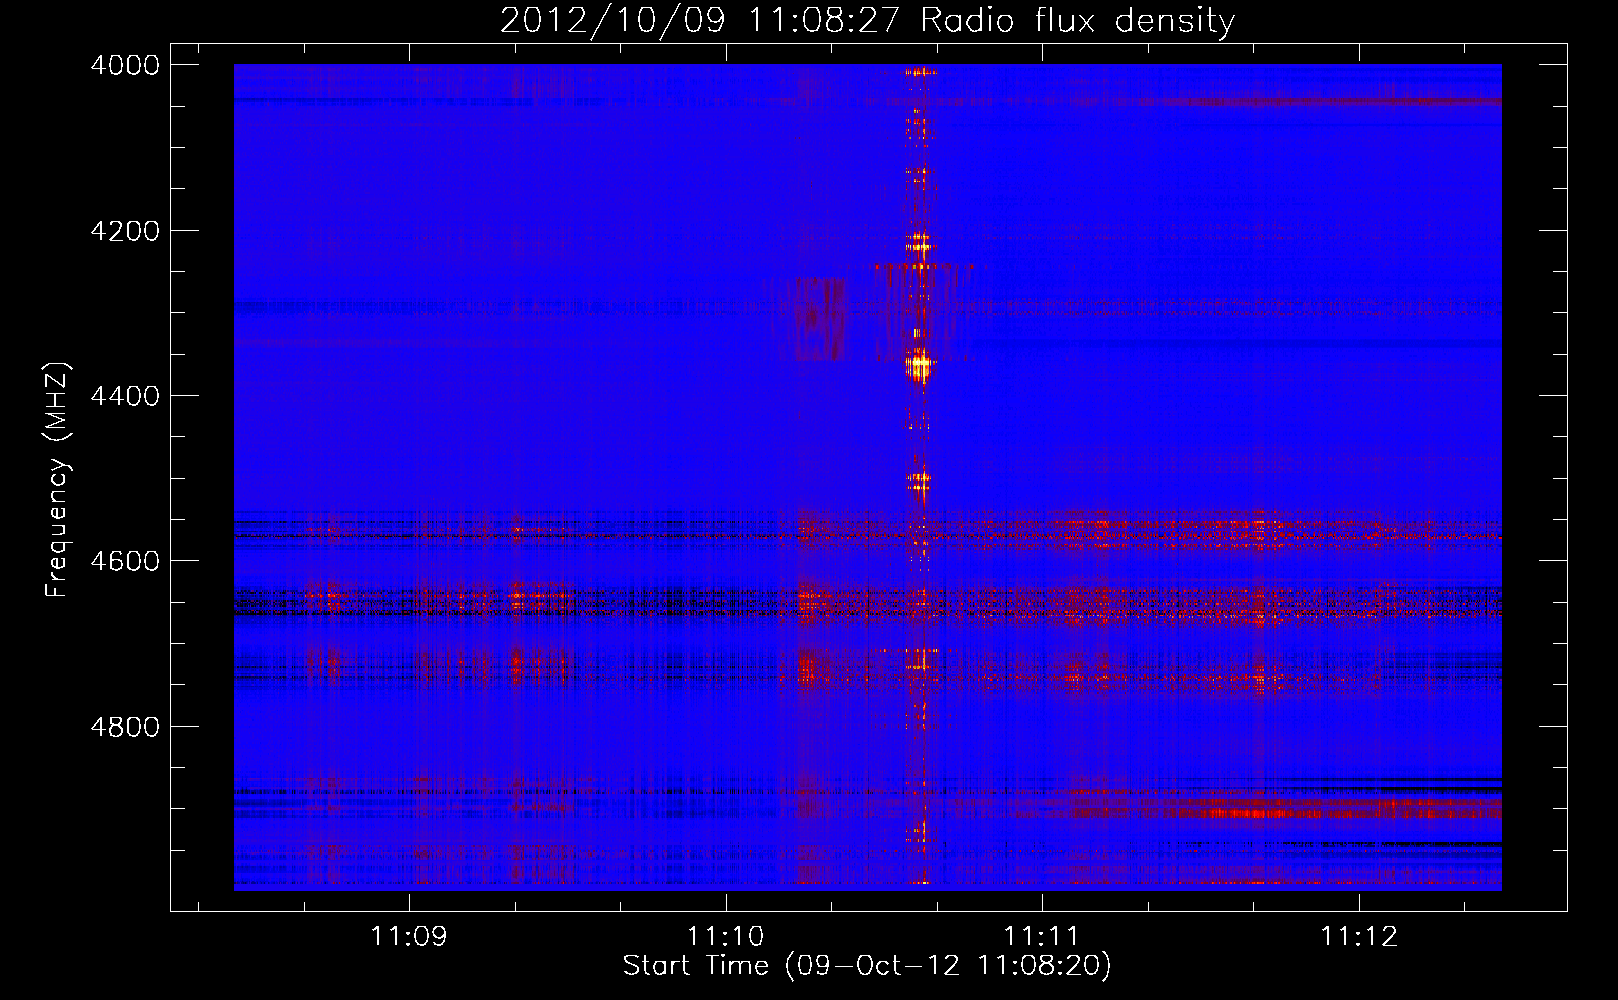Click the "4400" frequency tick label
Viewport: 1618px width, 1000px height.
pos(125,396)
